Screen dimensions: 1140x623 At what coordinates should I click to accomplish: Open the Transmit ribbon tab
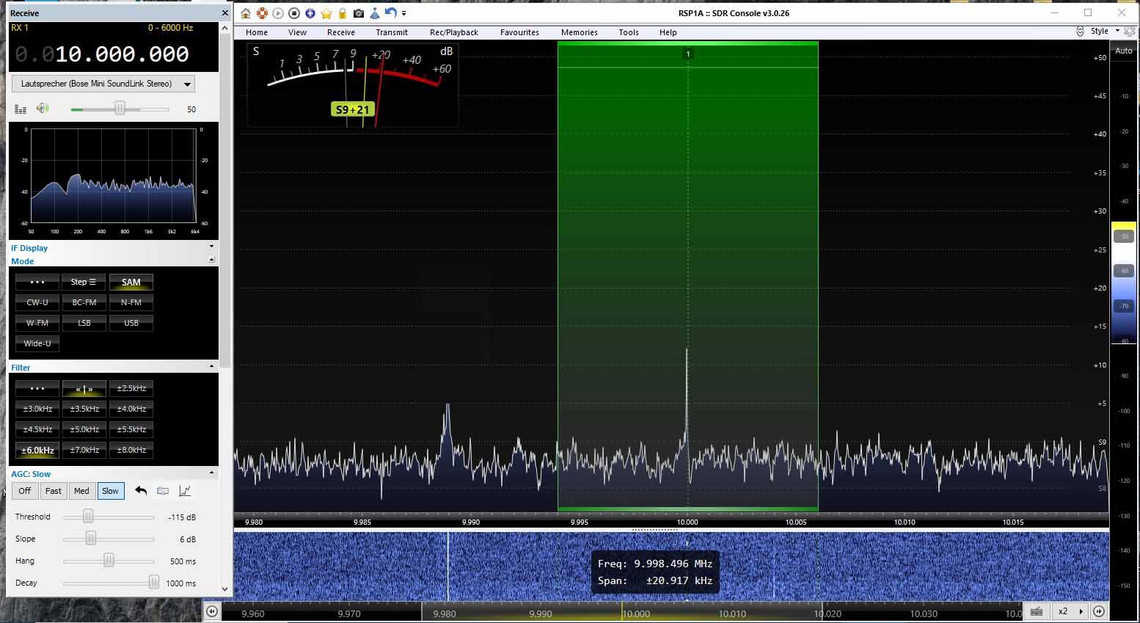392,32
